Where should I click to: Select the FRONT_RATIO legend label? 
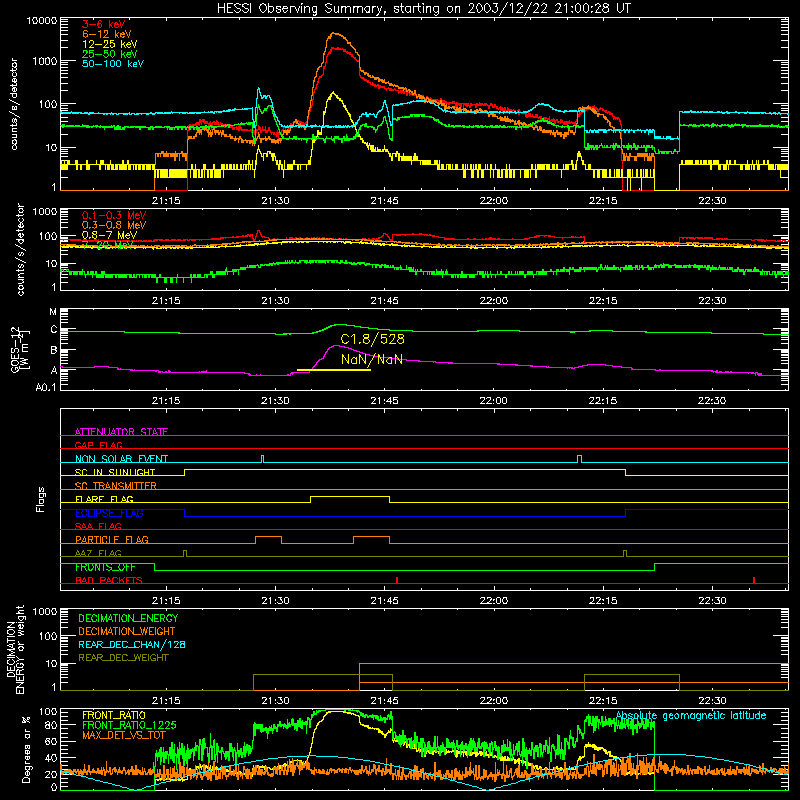coord(114,715)
